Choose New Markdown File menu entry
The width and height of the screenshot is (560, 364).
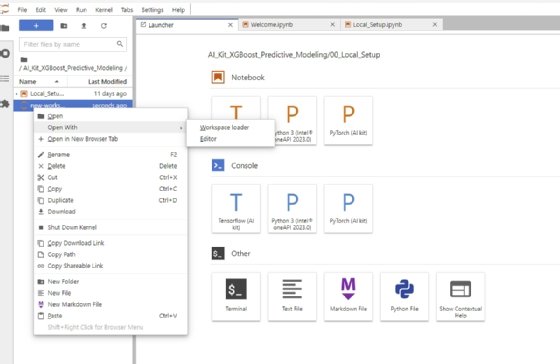pos(111,305)
